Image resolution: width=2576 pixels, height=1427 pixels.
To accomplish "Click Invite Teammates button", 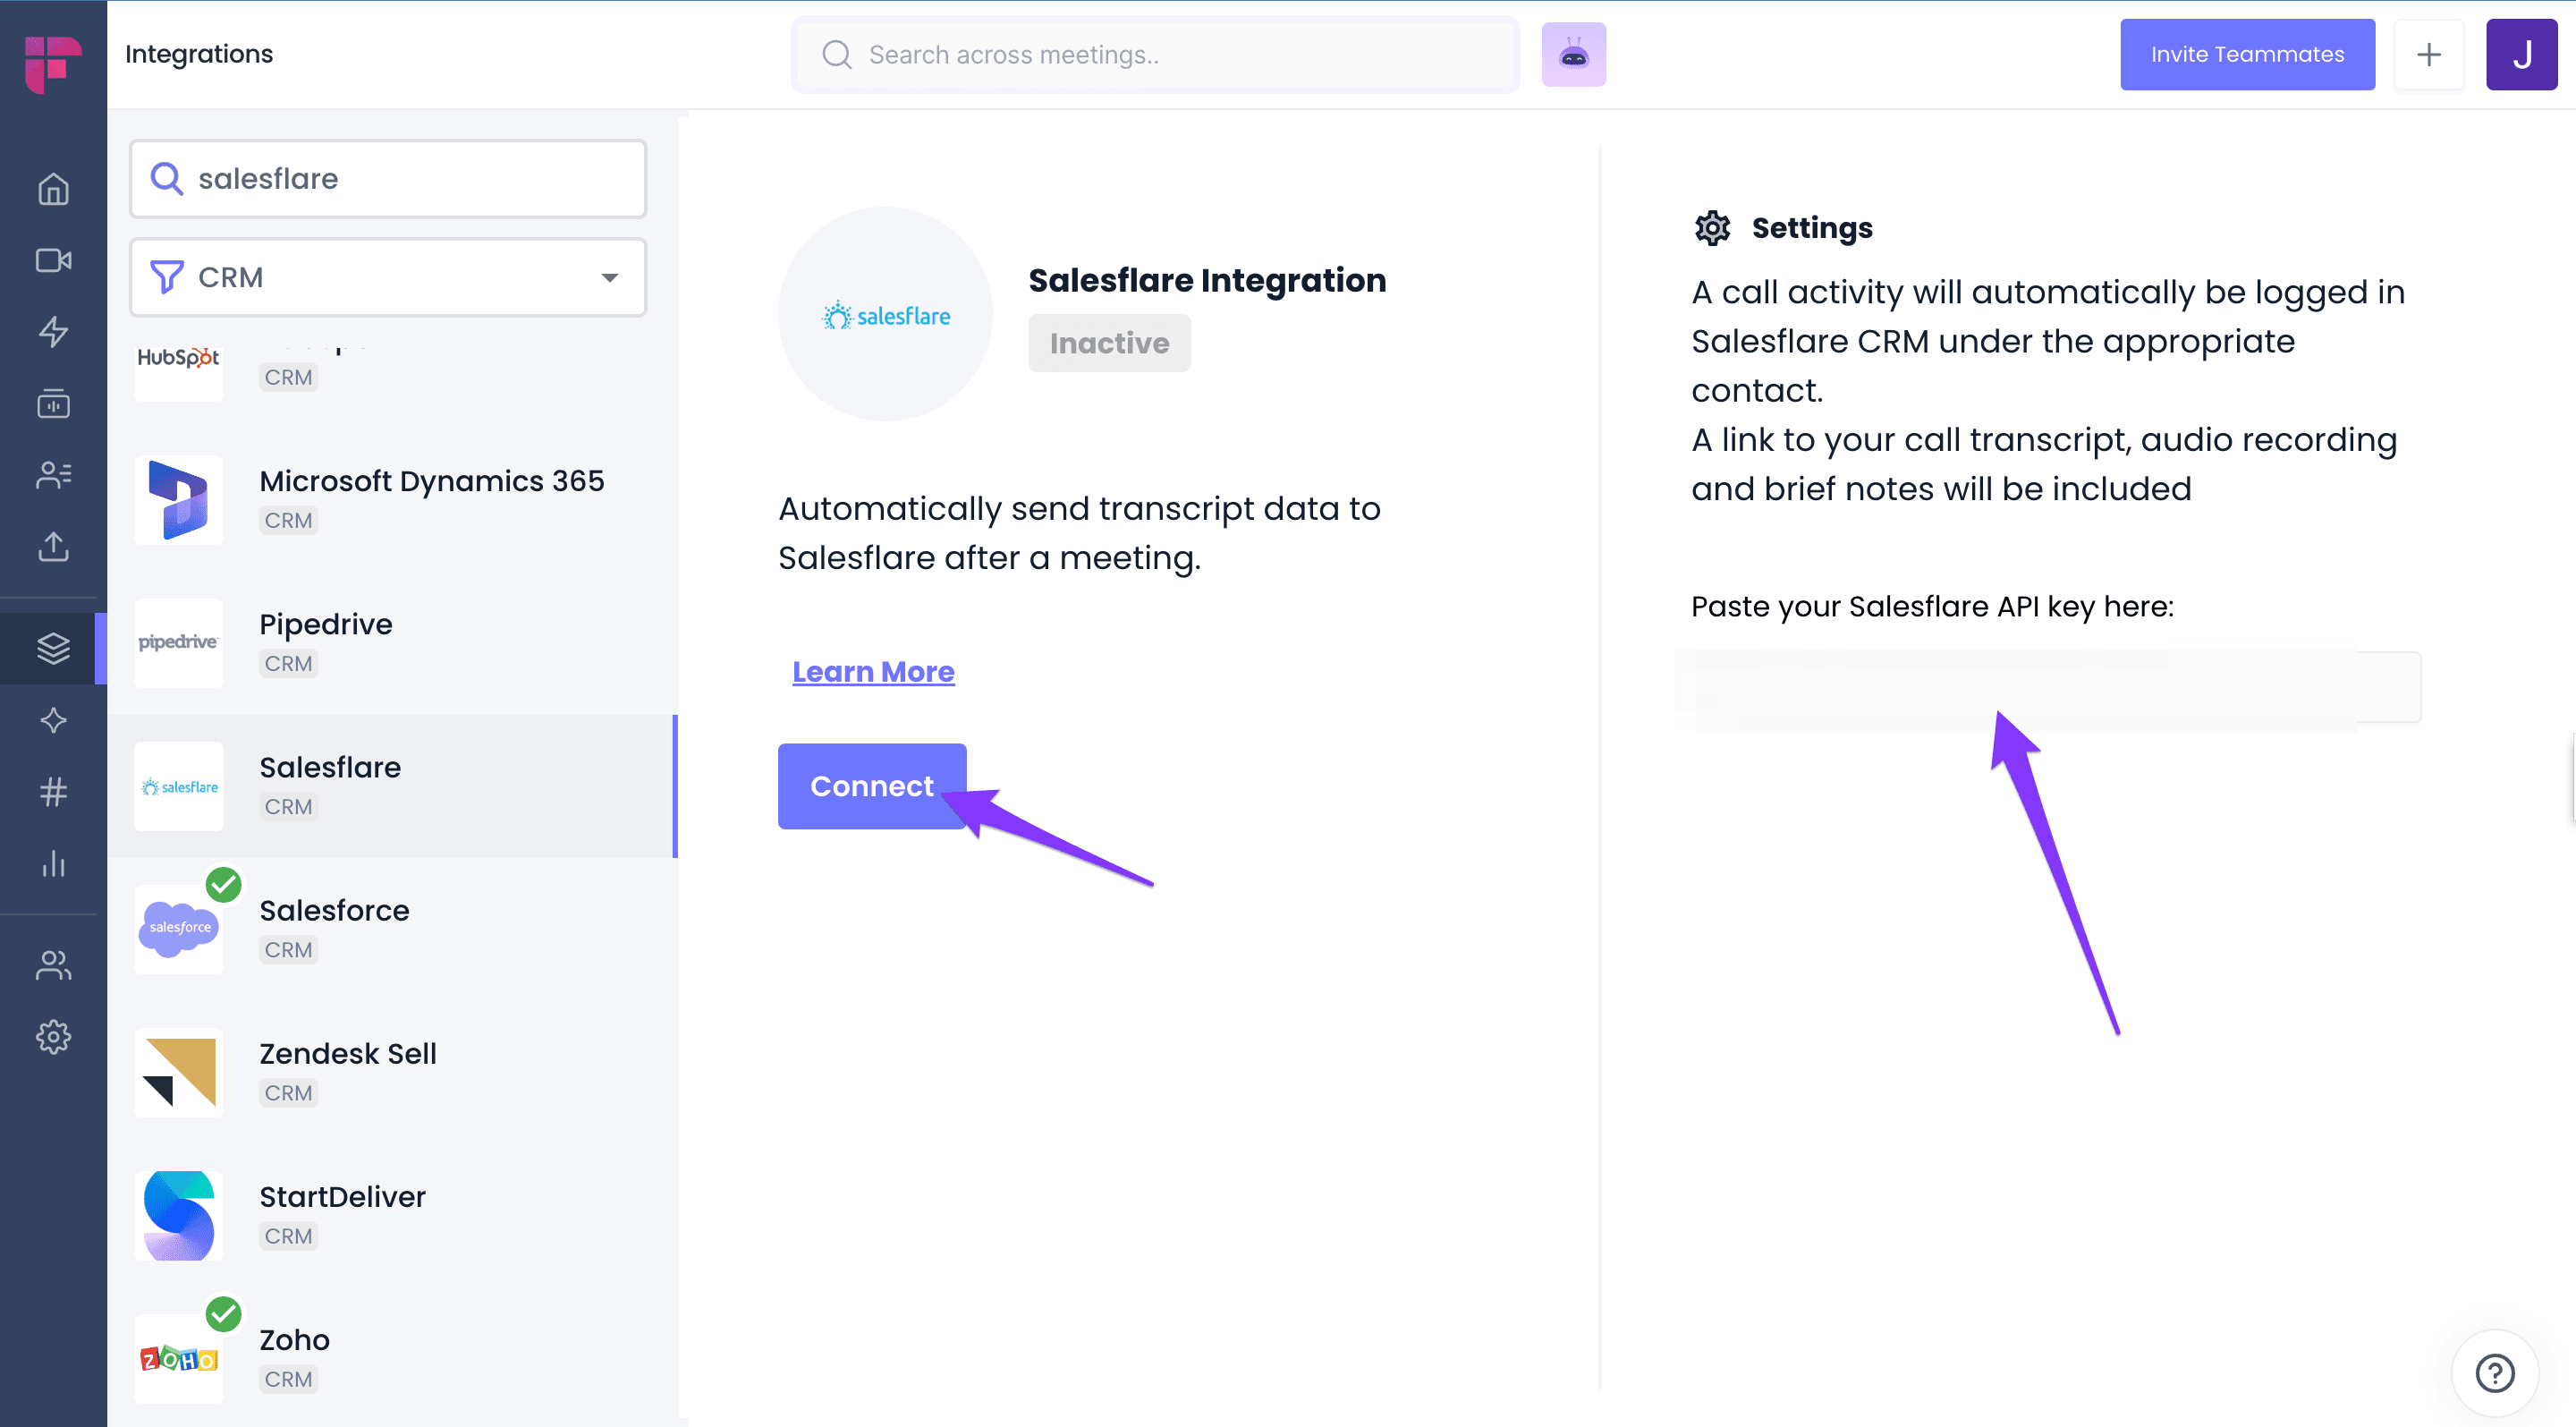I will (2247, 54).
